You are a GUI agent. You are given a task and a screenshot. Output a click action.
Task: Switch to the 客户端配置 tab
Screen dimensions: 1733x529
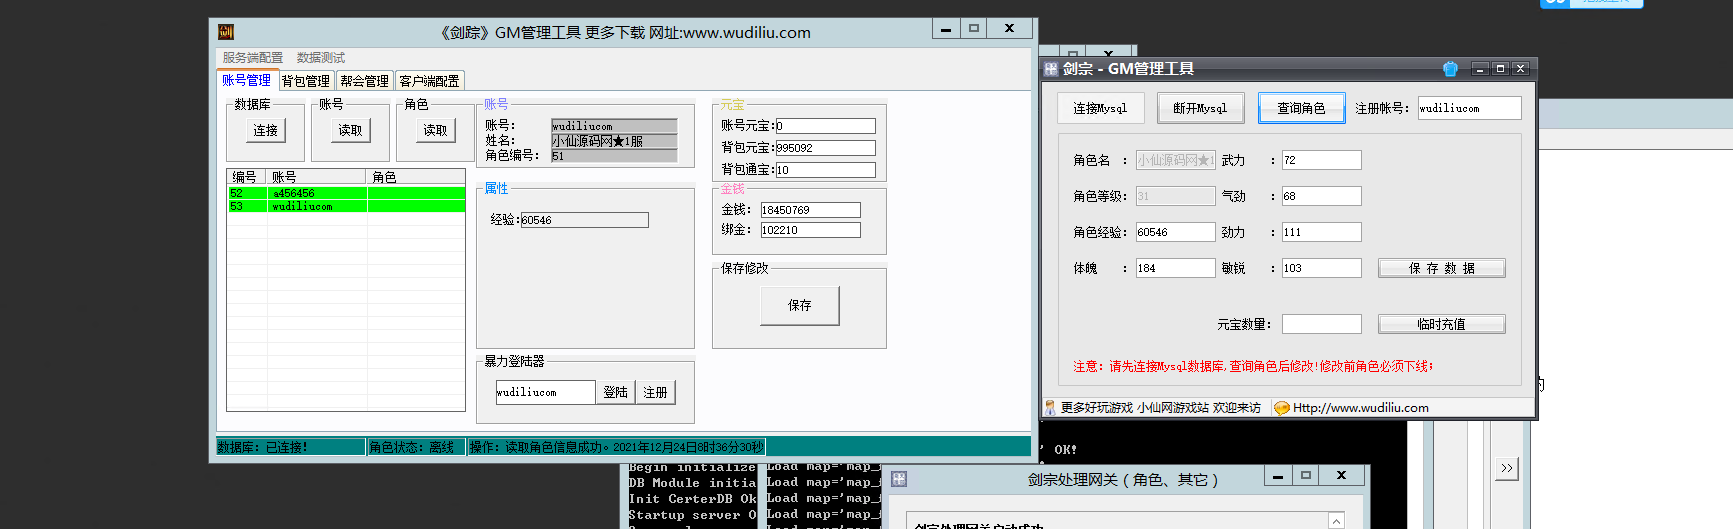coord(430,81)
